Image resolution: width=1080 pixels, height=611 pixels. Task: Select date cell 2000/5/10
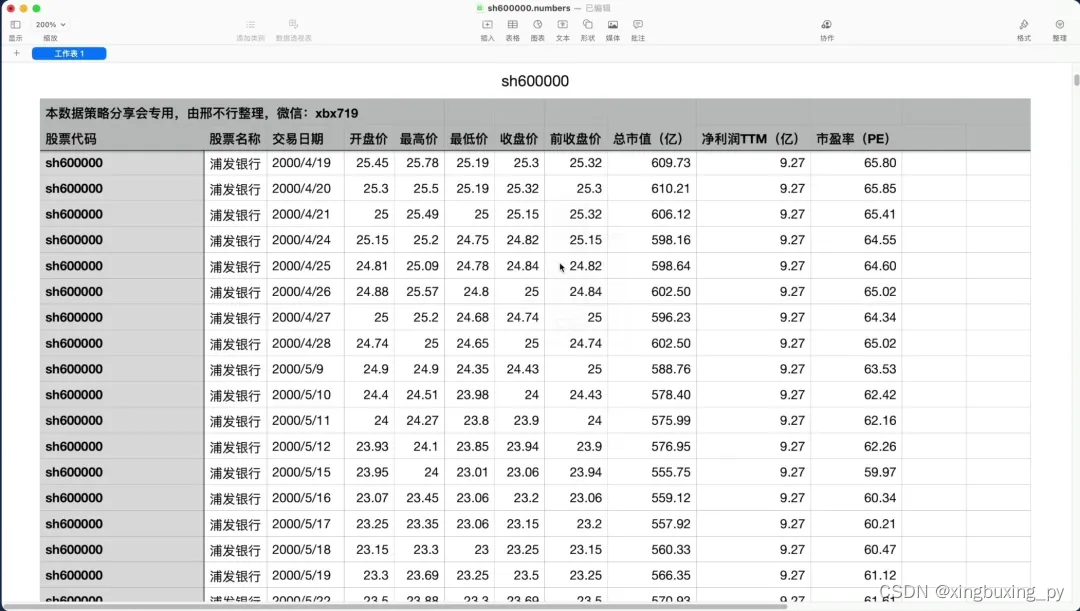305,395
